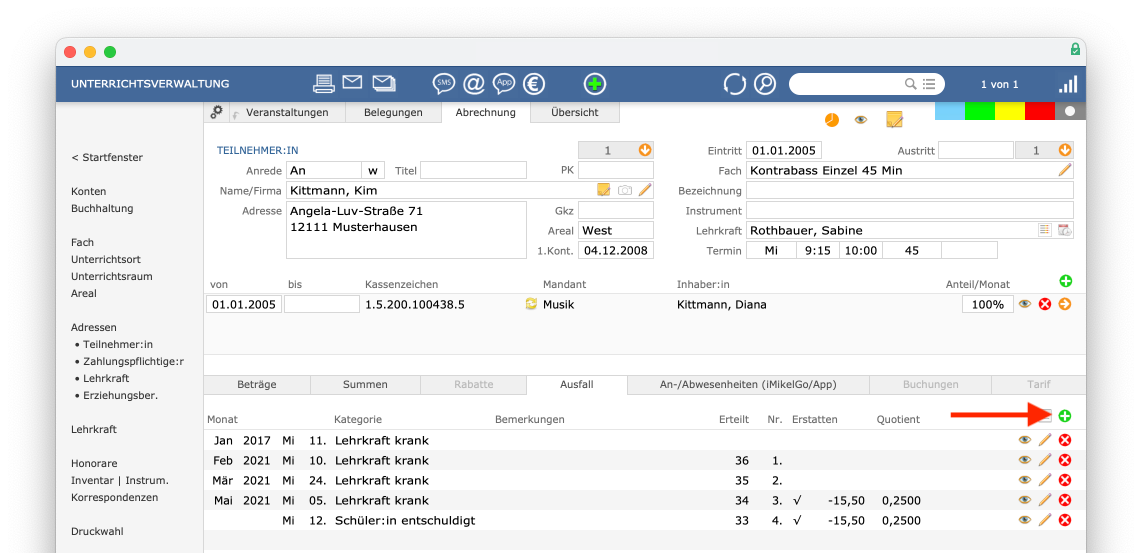Go to Kittmann, Diana via orange arrow

pos(1065,305)
